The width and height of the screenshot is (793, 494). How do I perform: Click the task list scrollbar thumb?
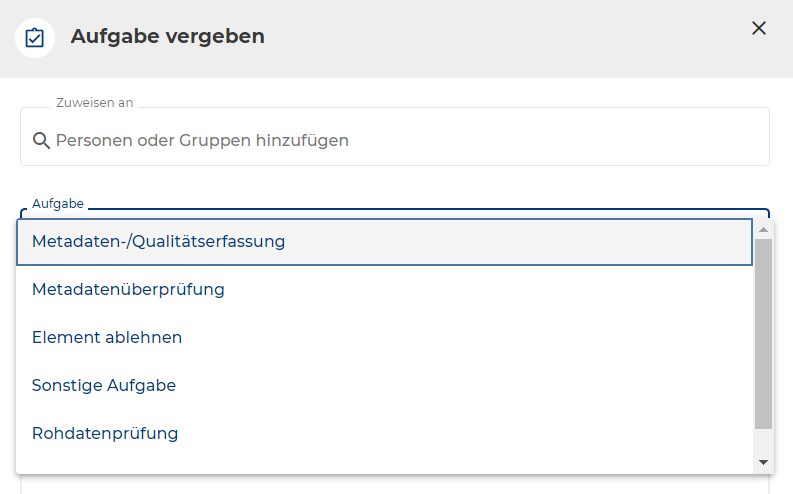click(763, 334)
